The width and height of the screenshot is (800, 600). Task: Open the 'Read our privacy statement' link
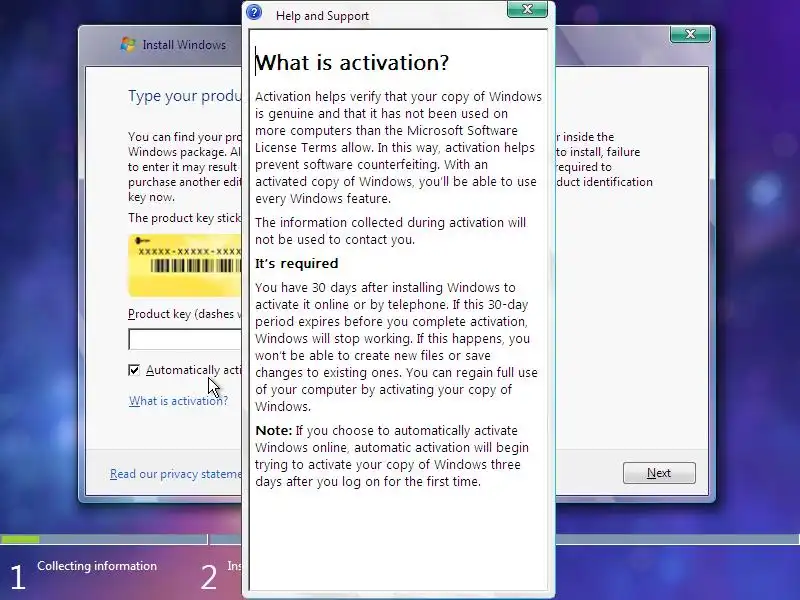(x=176, y=474)
